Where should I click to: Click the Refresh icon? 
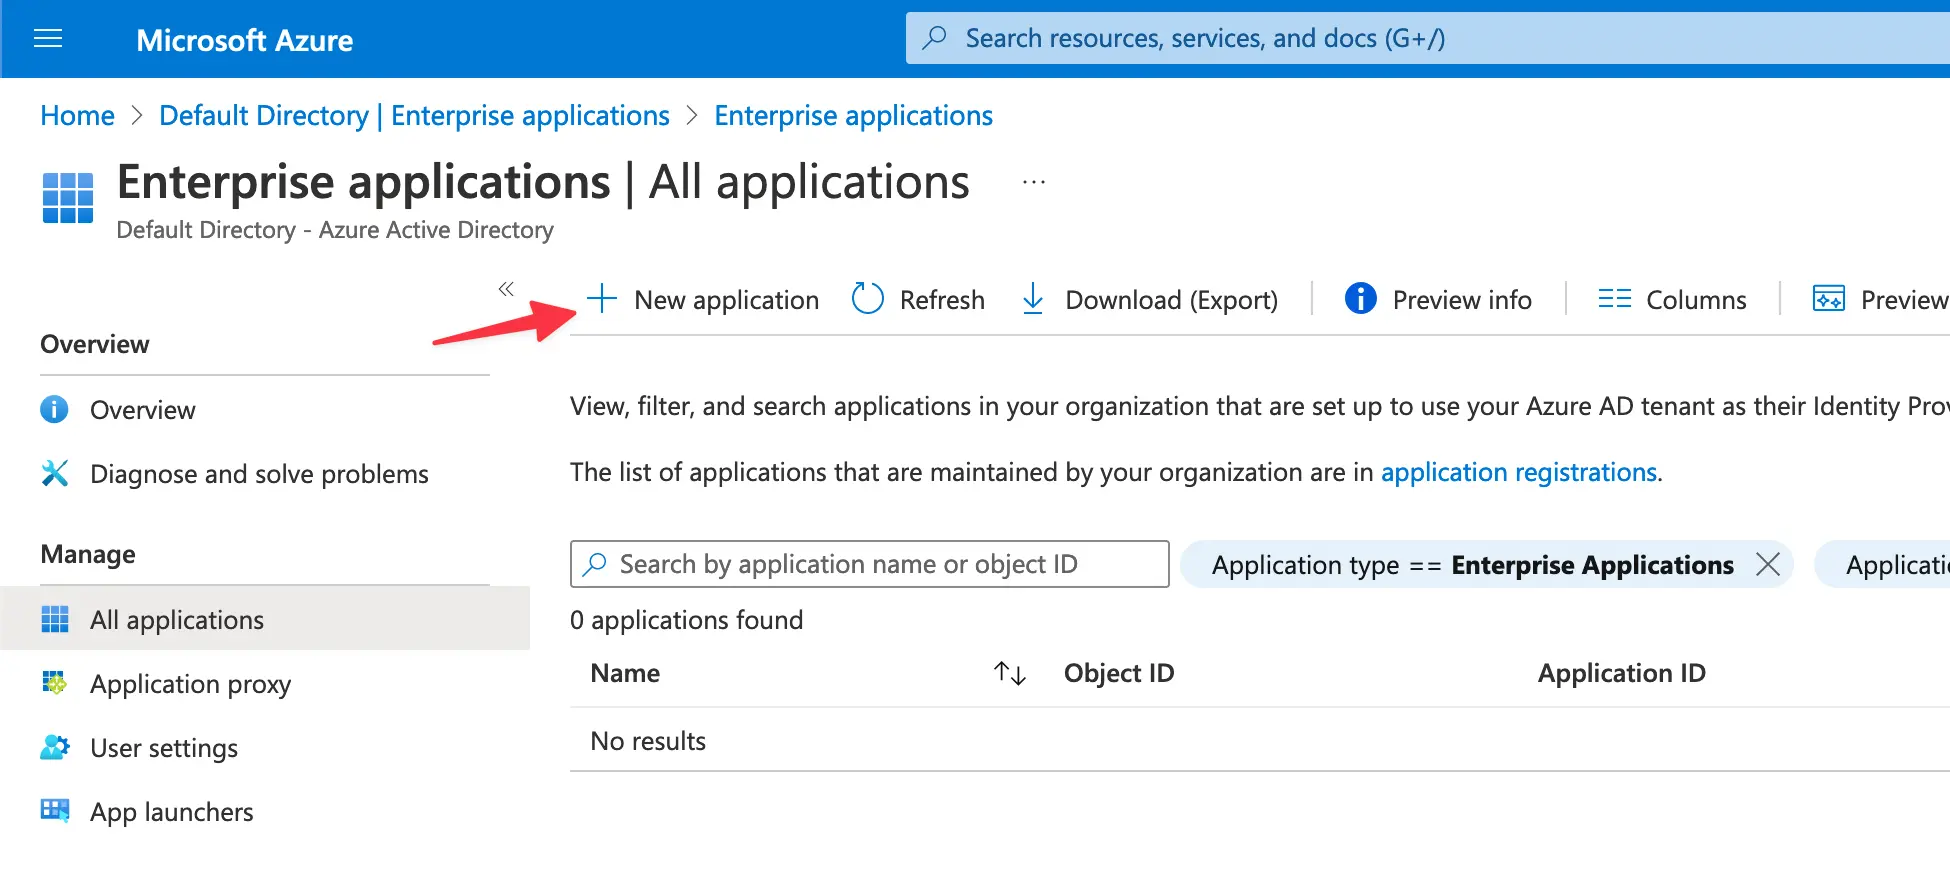[867, 299]
